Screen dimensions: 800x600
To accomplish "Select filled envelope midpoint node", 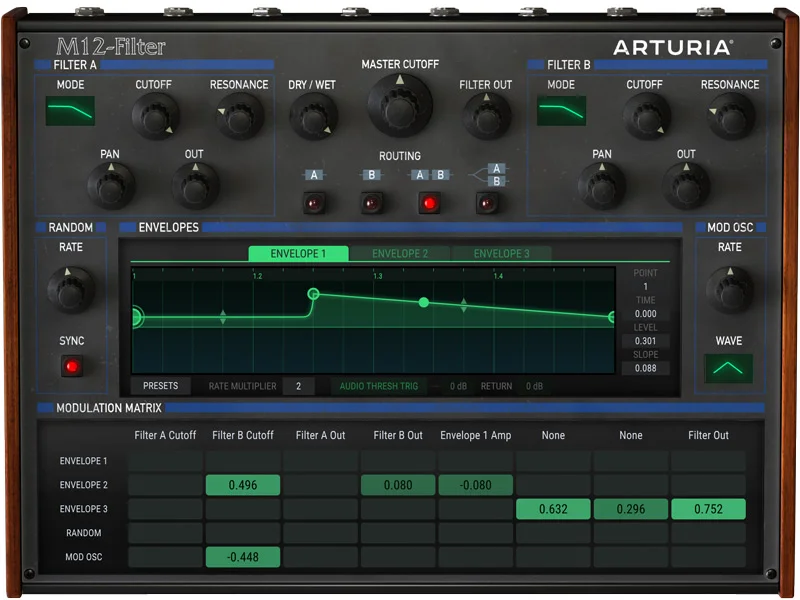I will (x=423, y=303).
